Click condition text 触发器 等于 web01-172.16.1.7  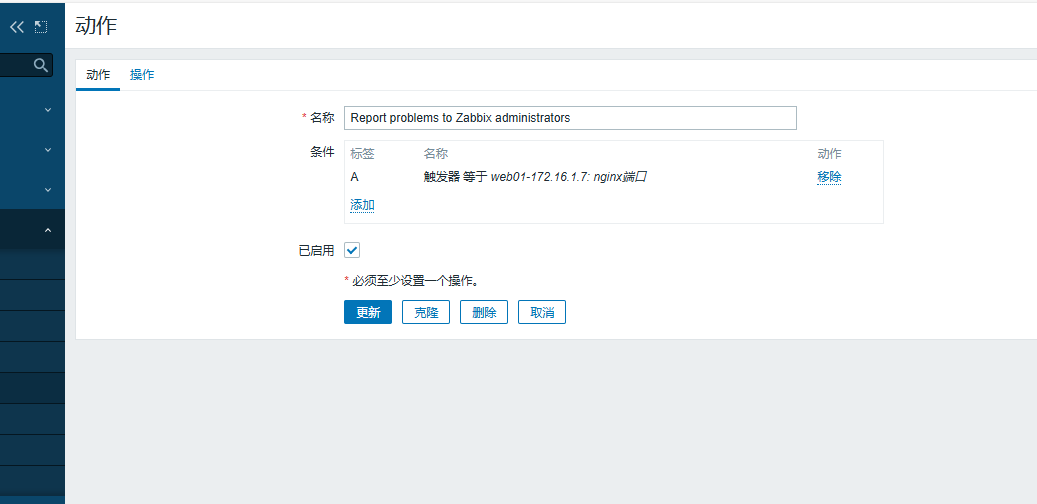click(535, 177)
